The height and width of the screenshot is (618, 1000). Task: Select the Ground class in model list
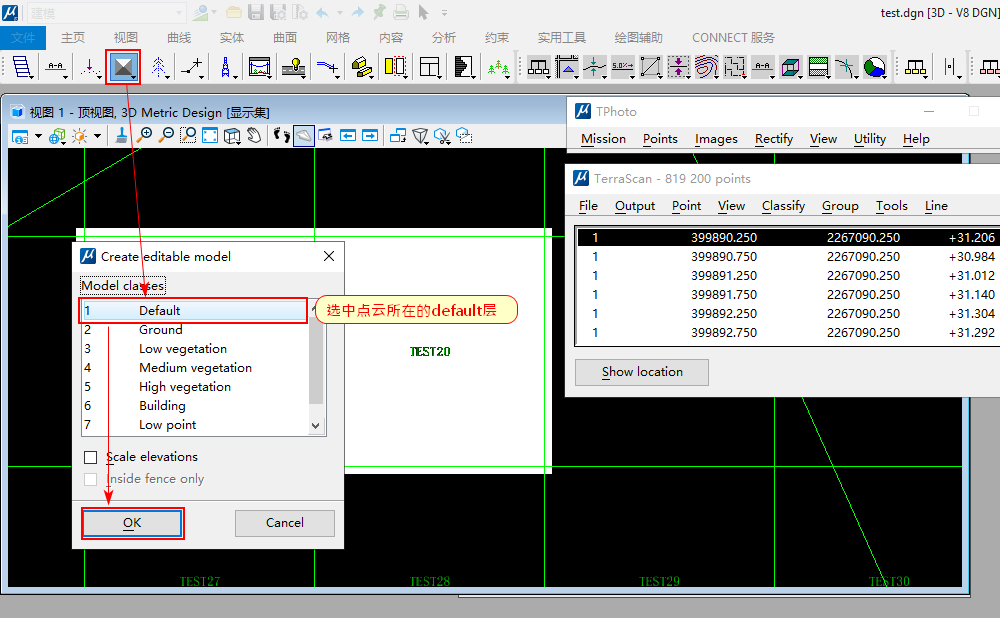(160, 329)
